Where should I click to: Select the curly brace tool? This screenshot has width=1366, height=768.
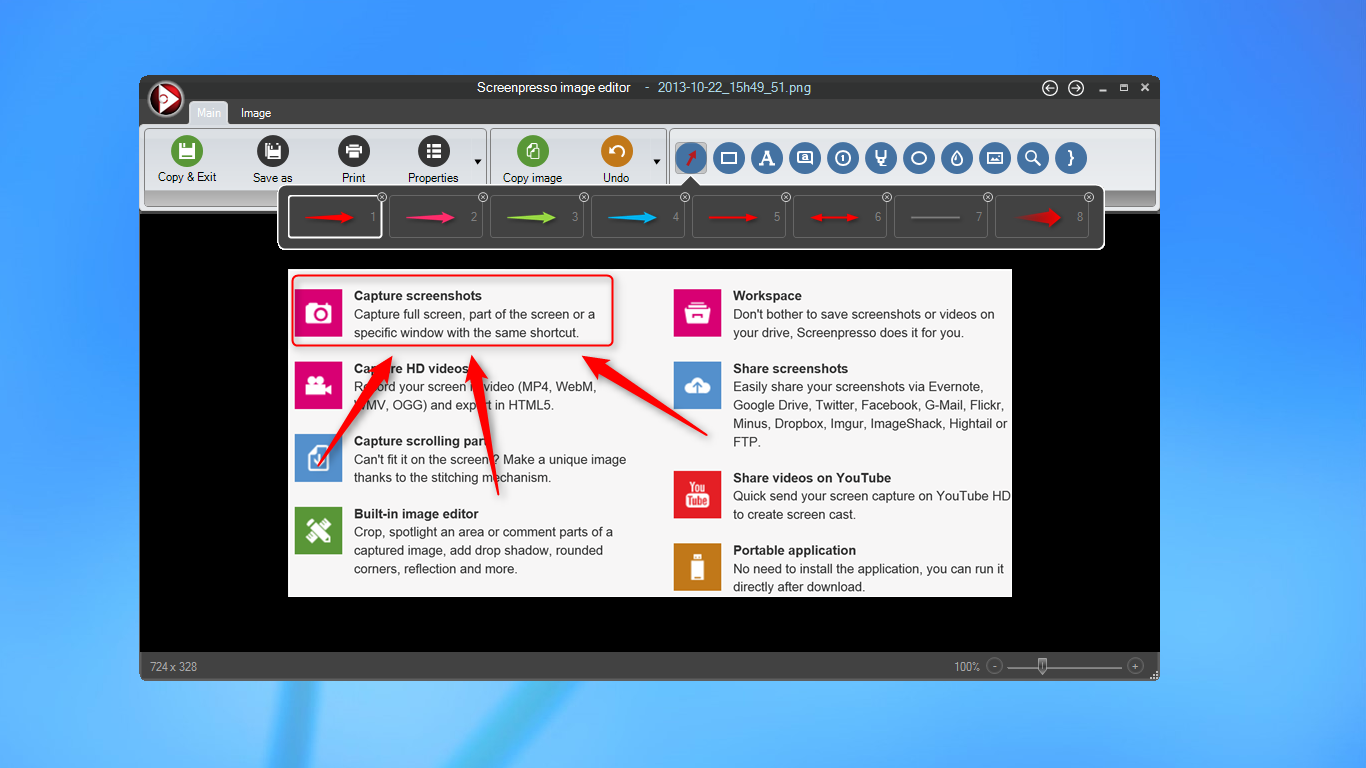[1071, 158]
